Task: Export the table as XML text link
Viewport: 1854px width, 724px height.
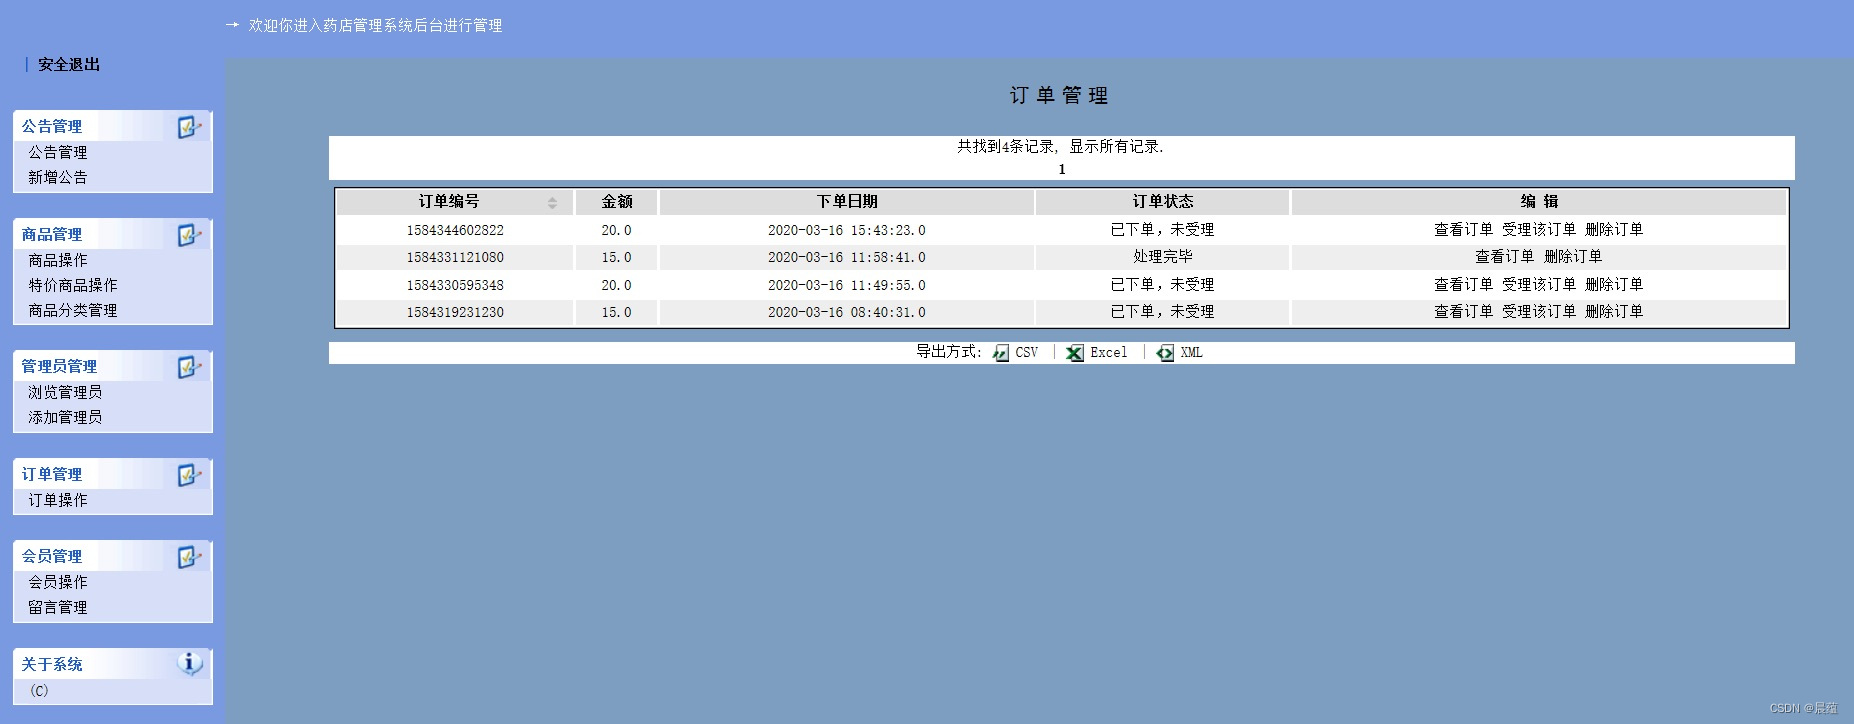Action: pos(1191,353)
